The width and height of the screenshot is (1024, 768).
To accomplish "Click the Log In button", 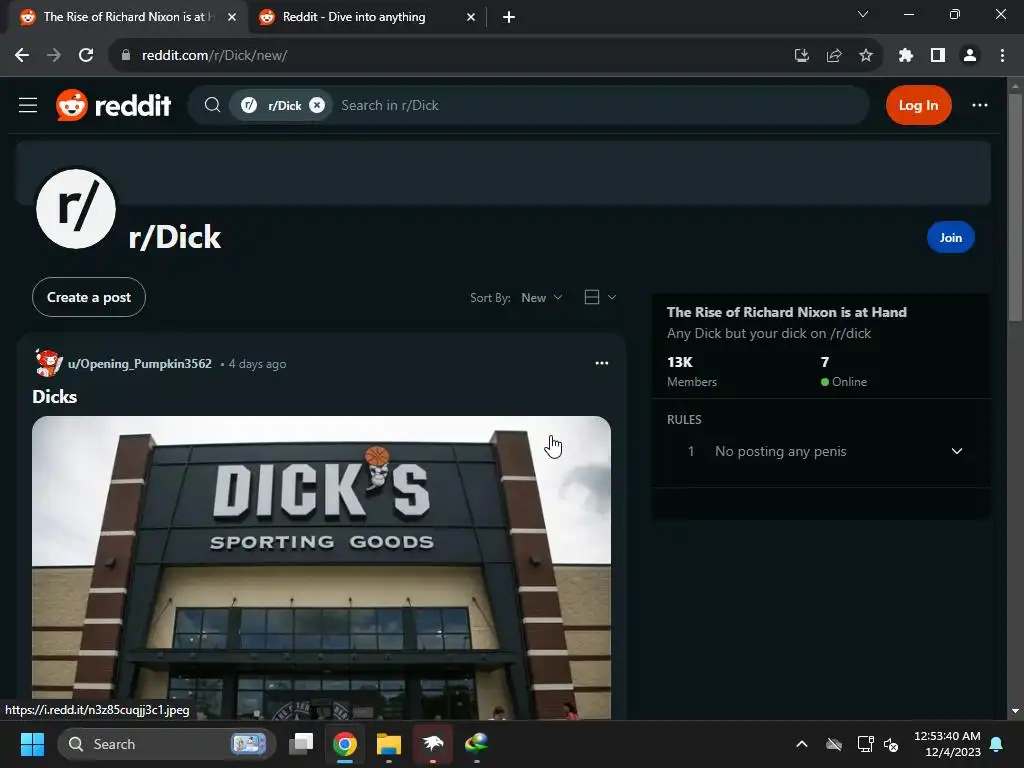I will tap(918, 105).
